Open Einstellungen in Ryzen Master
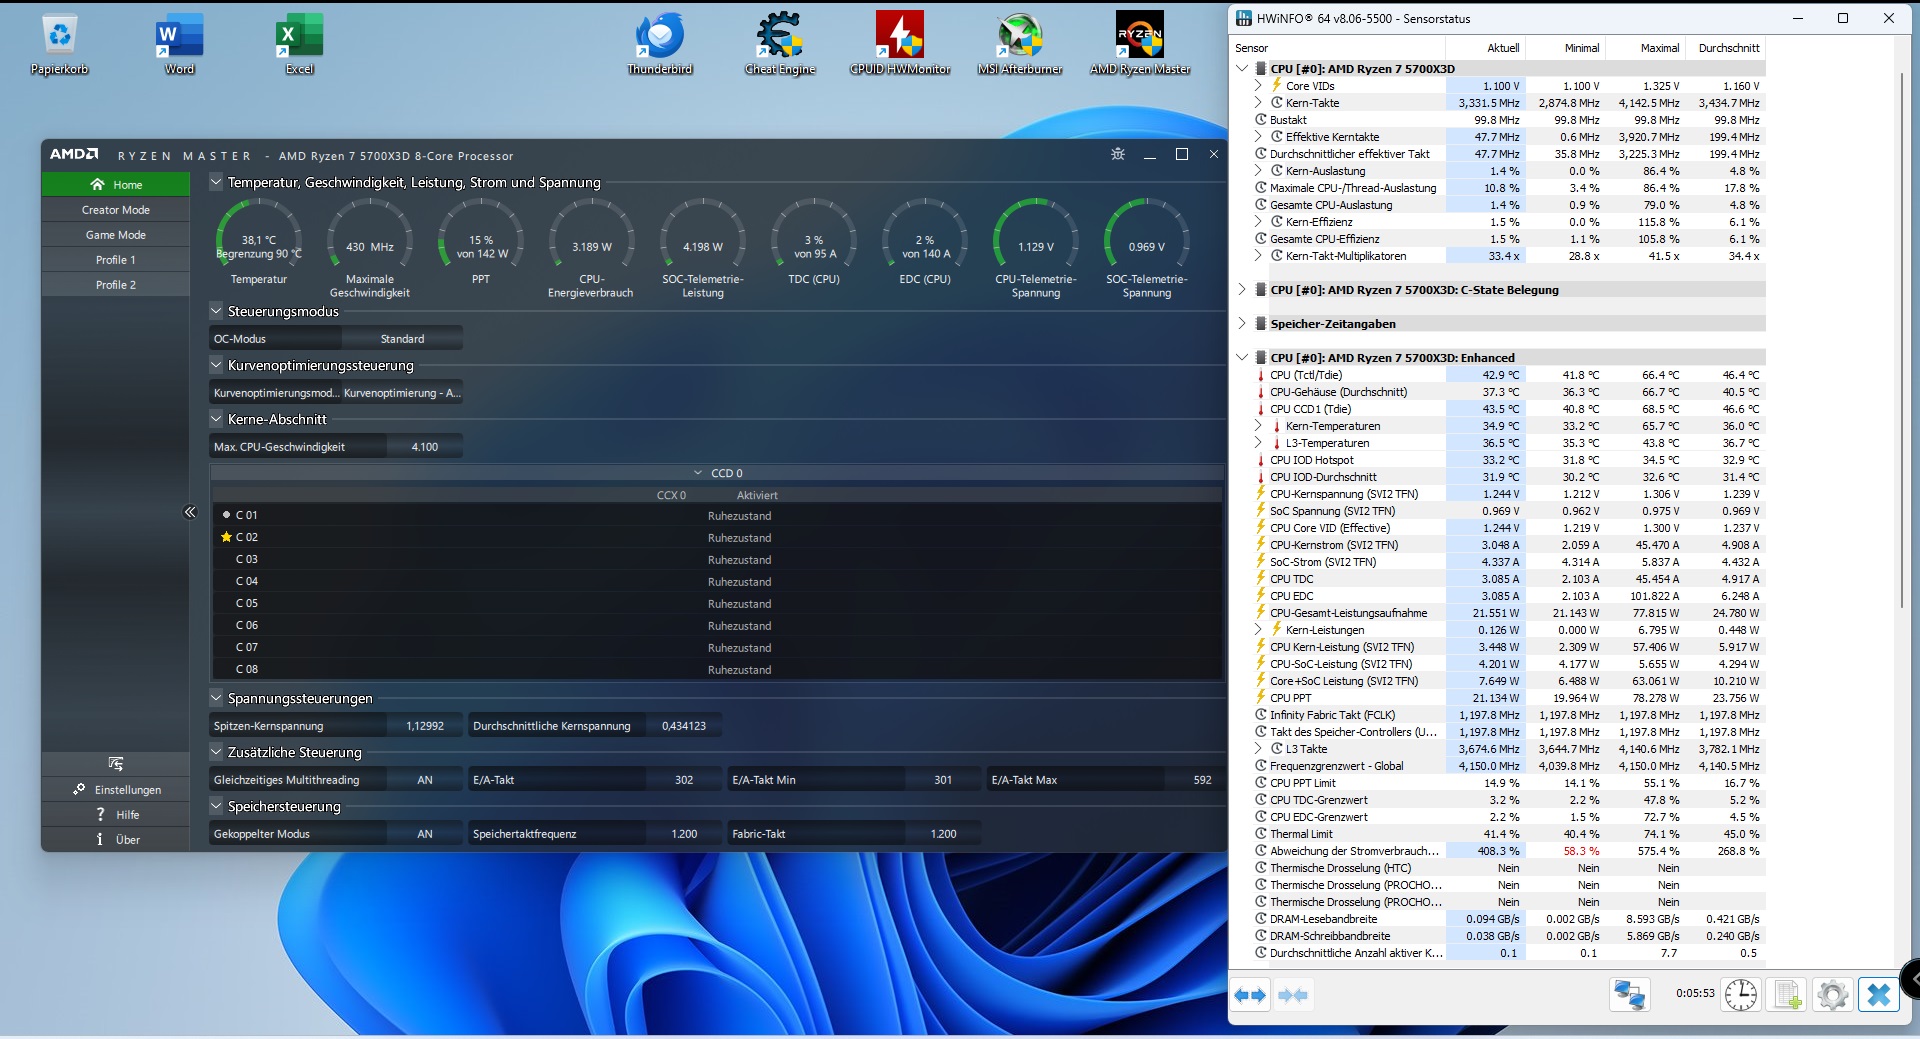The width and height of the screenshot is (1920, 1039). [x=116, y=789]
